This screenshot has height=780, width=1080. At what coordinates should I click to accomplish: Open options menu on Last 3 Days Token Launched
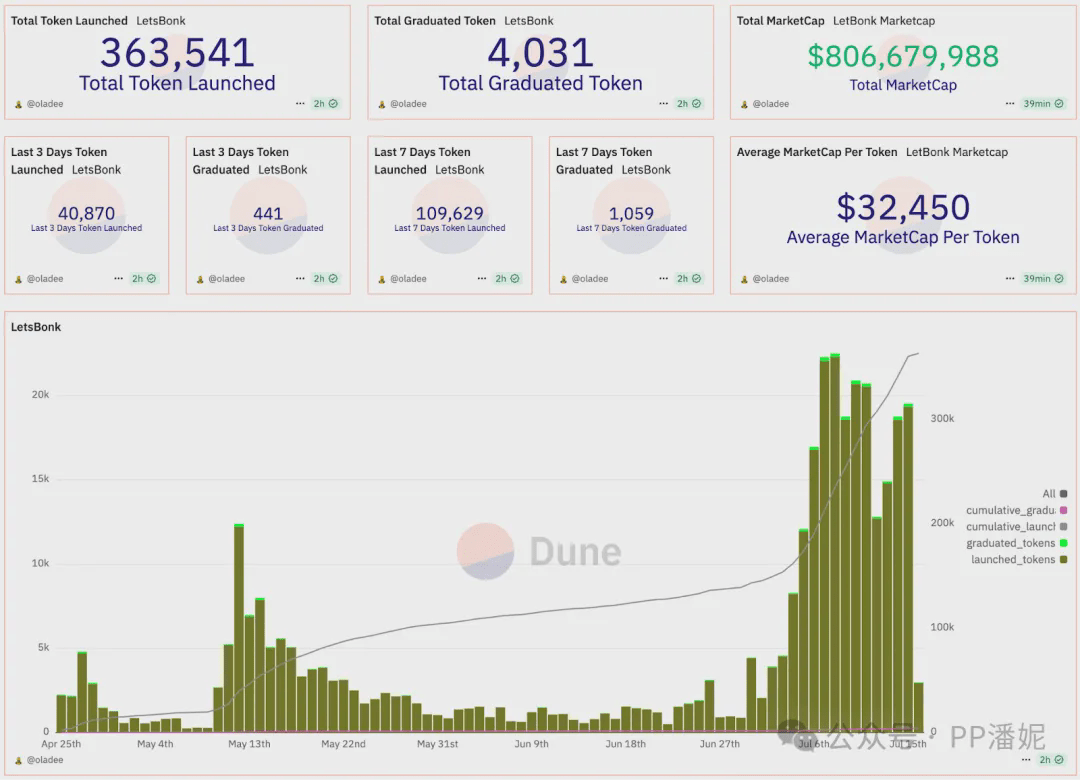coord(118,278)
